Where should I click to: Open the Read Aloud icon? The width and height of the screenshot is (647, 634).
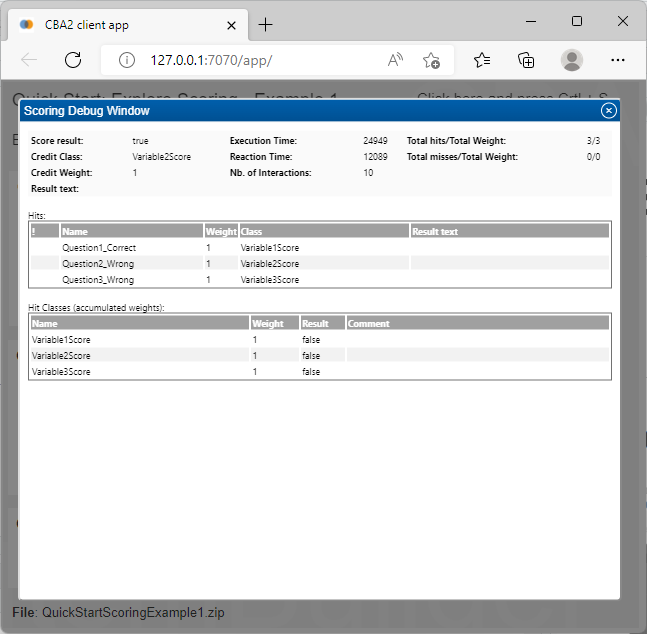tap(396, 60)
